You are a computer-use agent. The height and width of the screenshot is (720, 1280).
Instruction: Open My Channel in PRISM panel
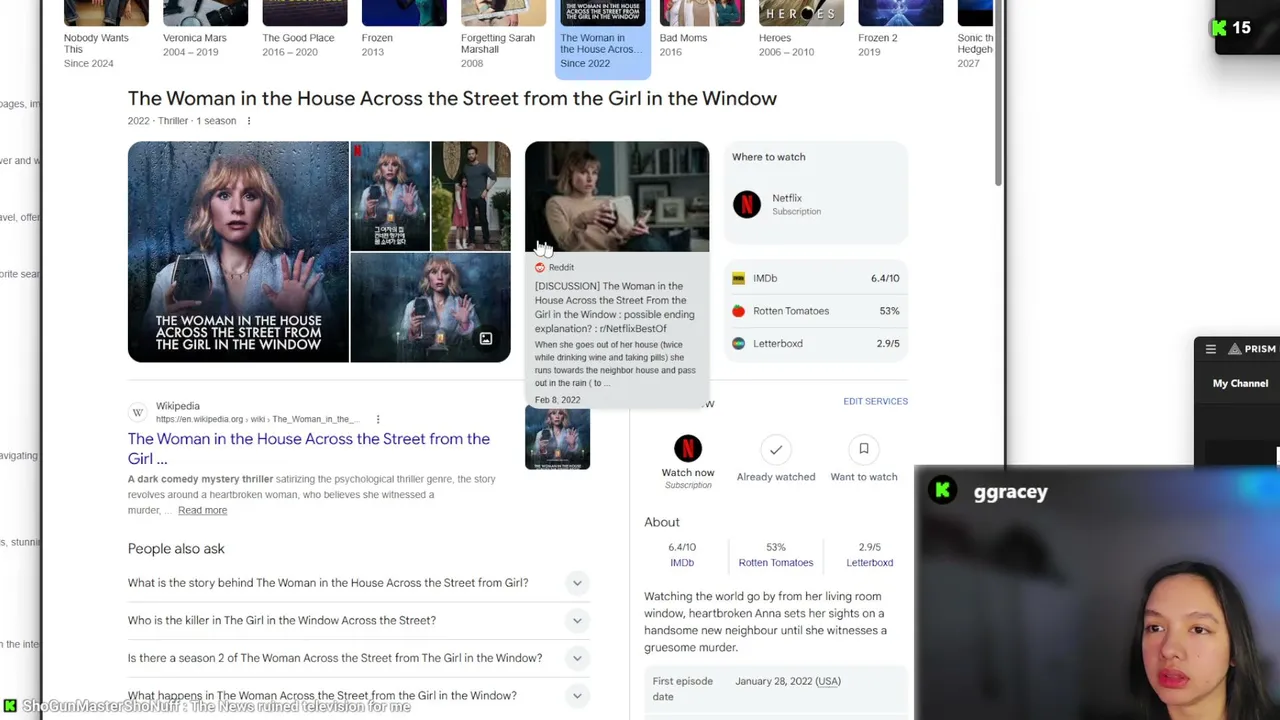click(1240, 383)
